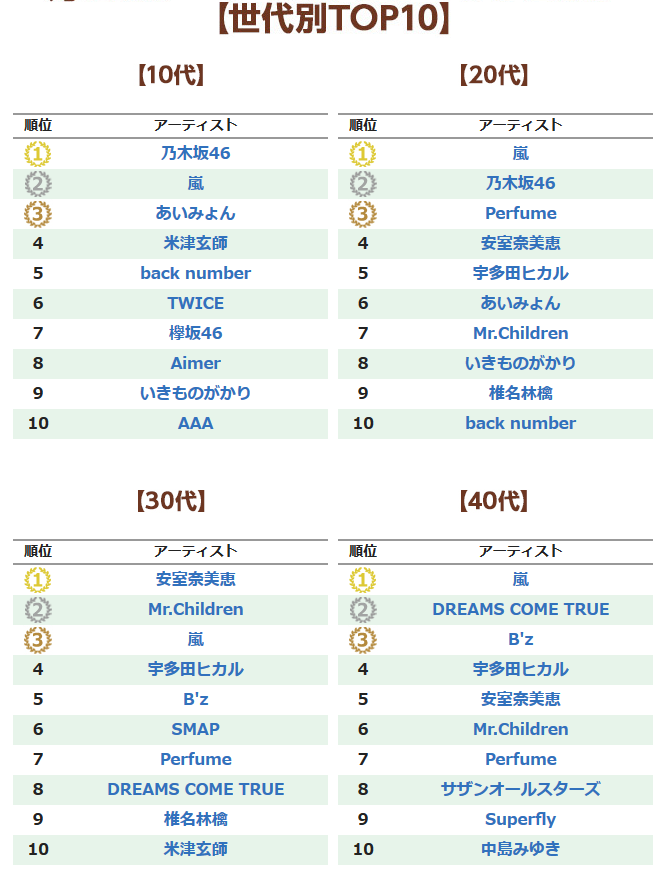Viewport: 666px width, 878px height.
Task: Open Perfume link ranked third in 20代
Action: tap(520, 213)
